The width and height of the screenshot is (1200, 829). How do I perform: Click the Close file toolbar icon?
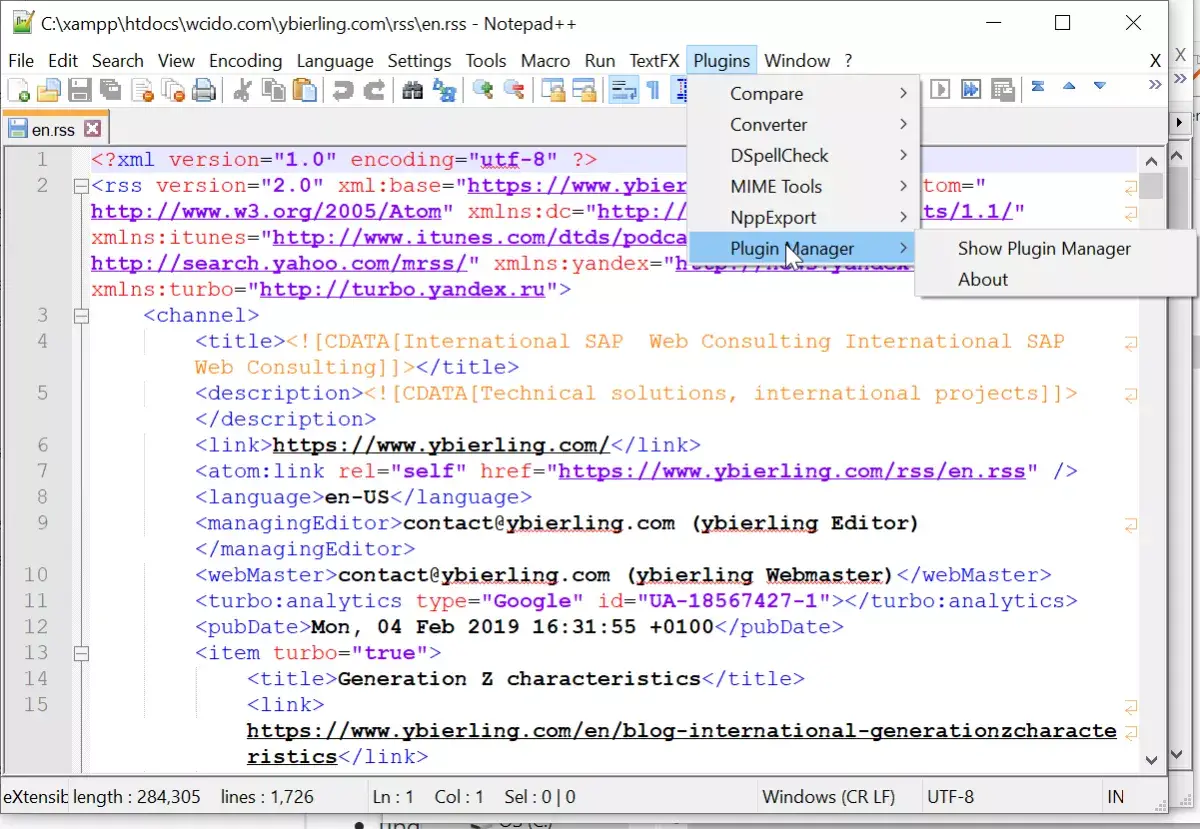pos(142,91)
